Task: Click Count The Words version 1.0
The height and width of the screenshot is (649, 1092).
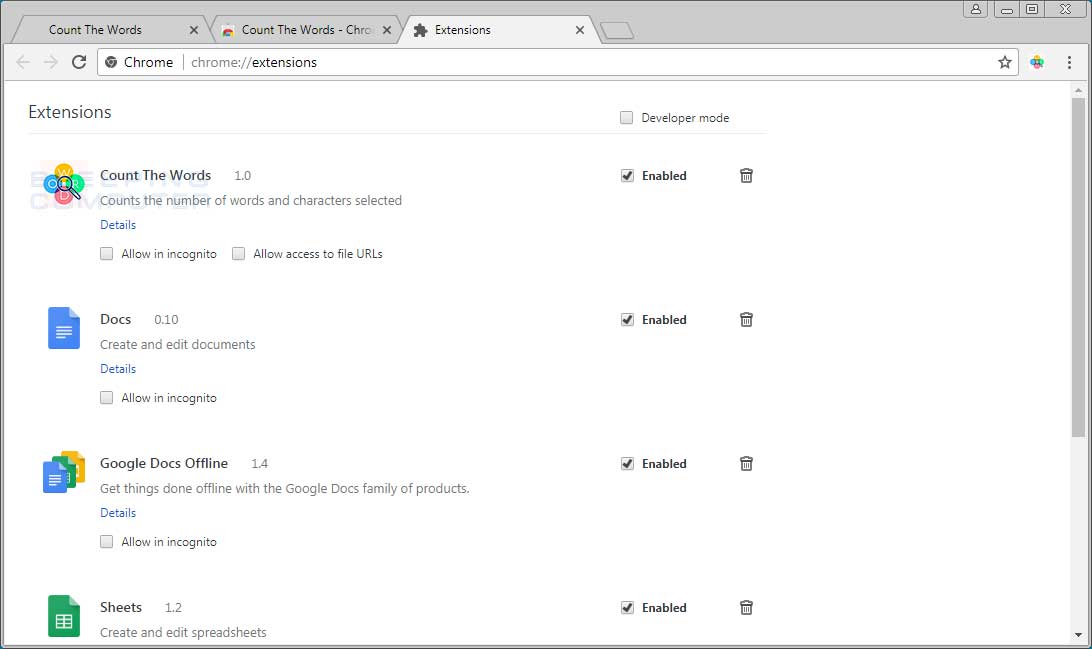Action: click(242, 175)
